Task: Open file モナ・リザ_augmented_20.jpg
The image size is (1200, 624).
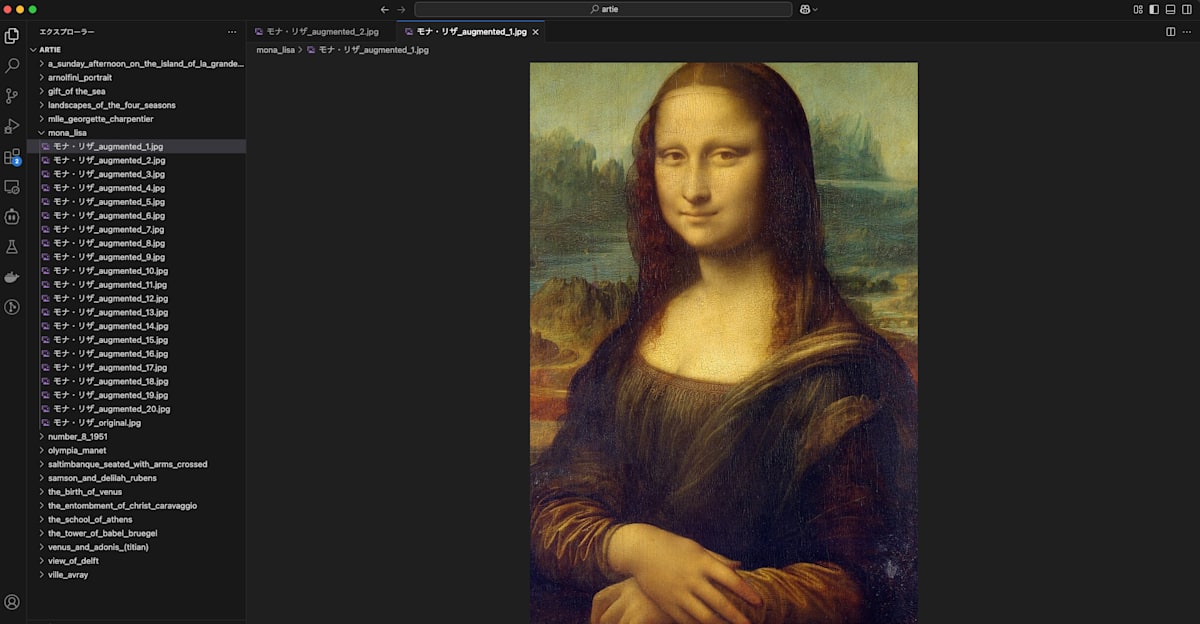Action: 136,409
